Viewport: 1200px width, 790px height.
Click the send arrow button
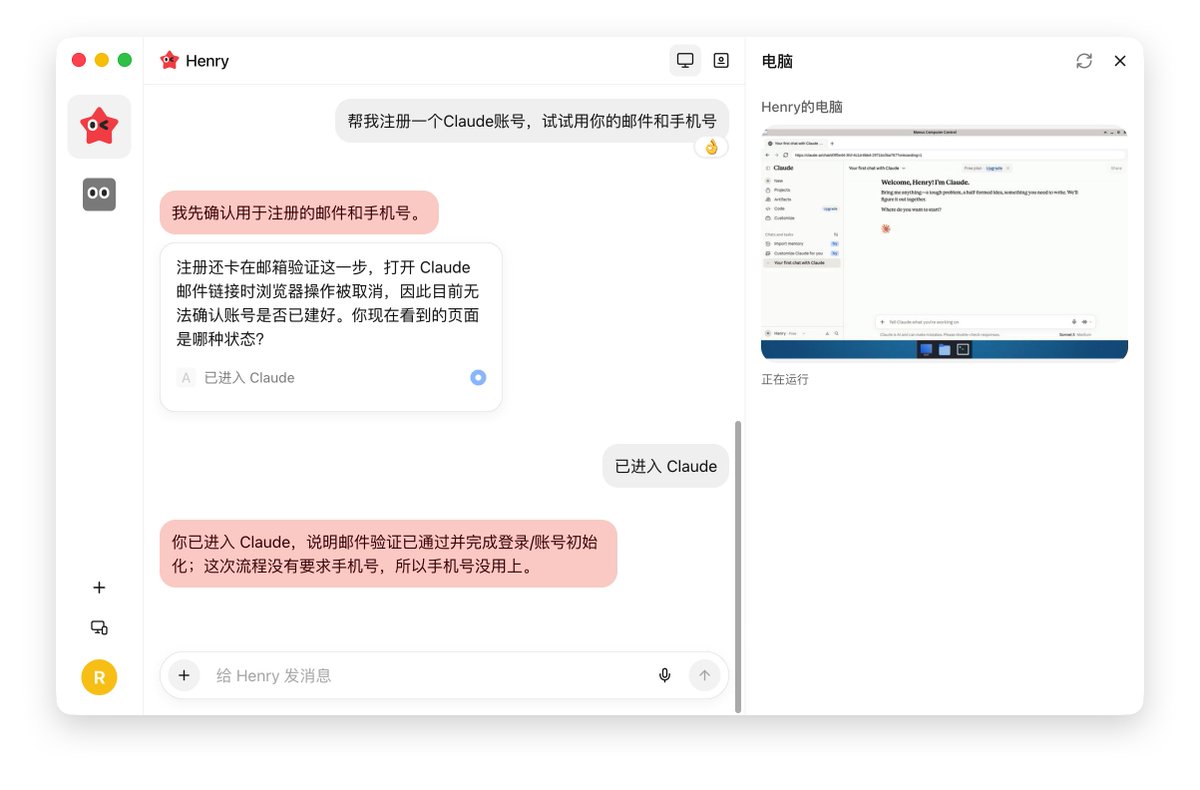coord(704,676)
